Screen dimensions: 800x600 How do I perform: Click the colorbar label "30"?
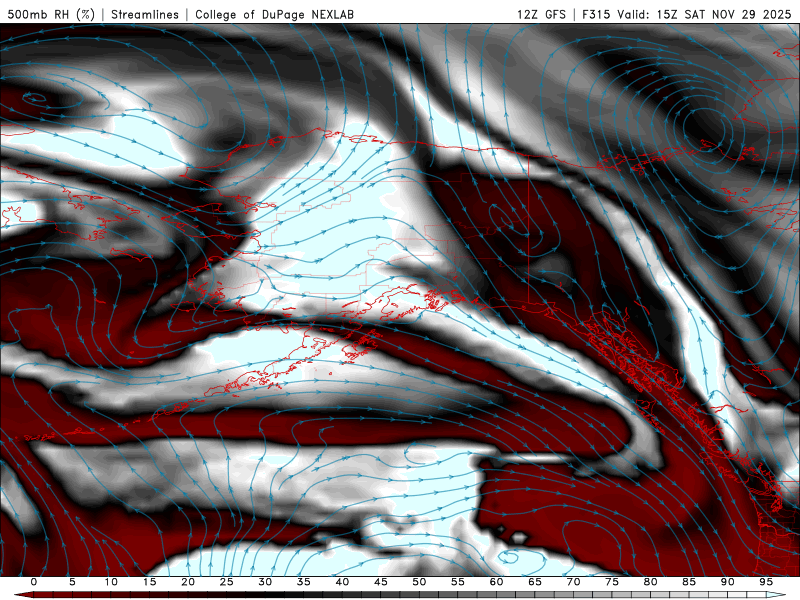[x=265, y=582]
